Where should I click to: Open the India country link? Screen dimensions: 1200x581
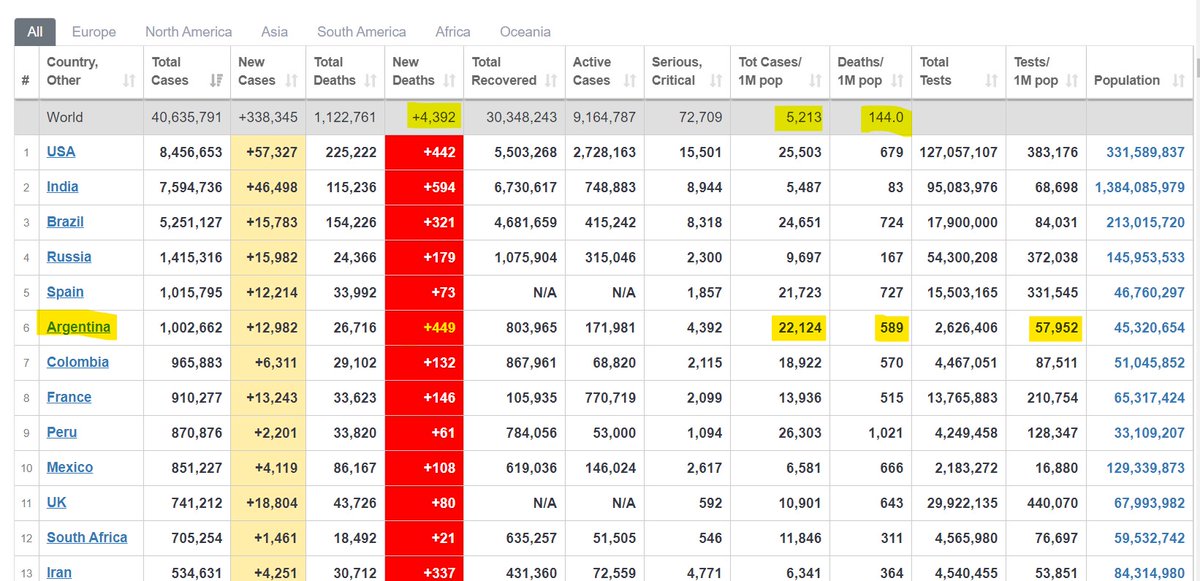[62, 187]
